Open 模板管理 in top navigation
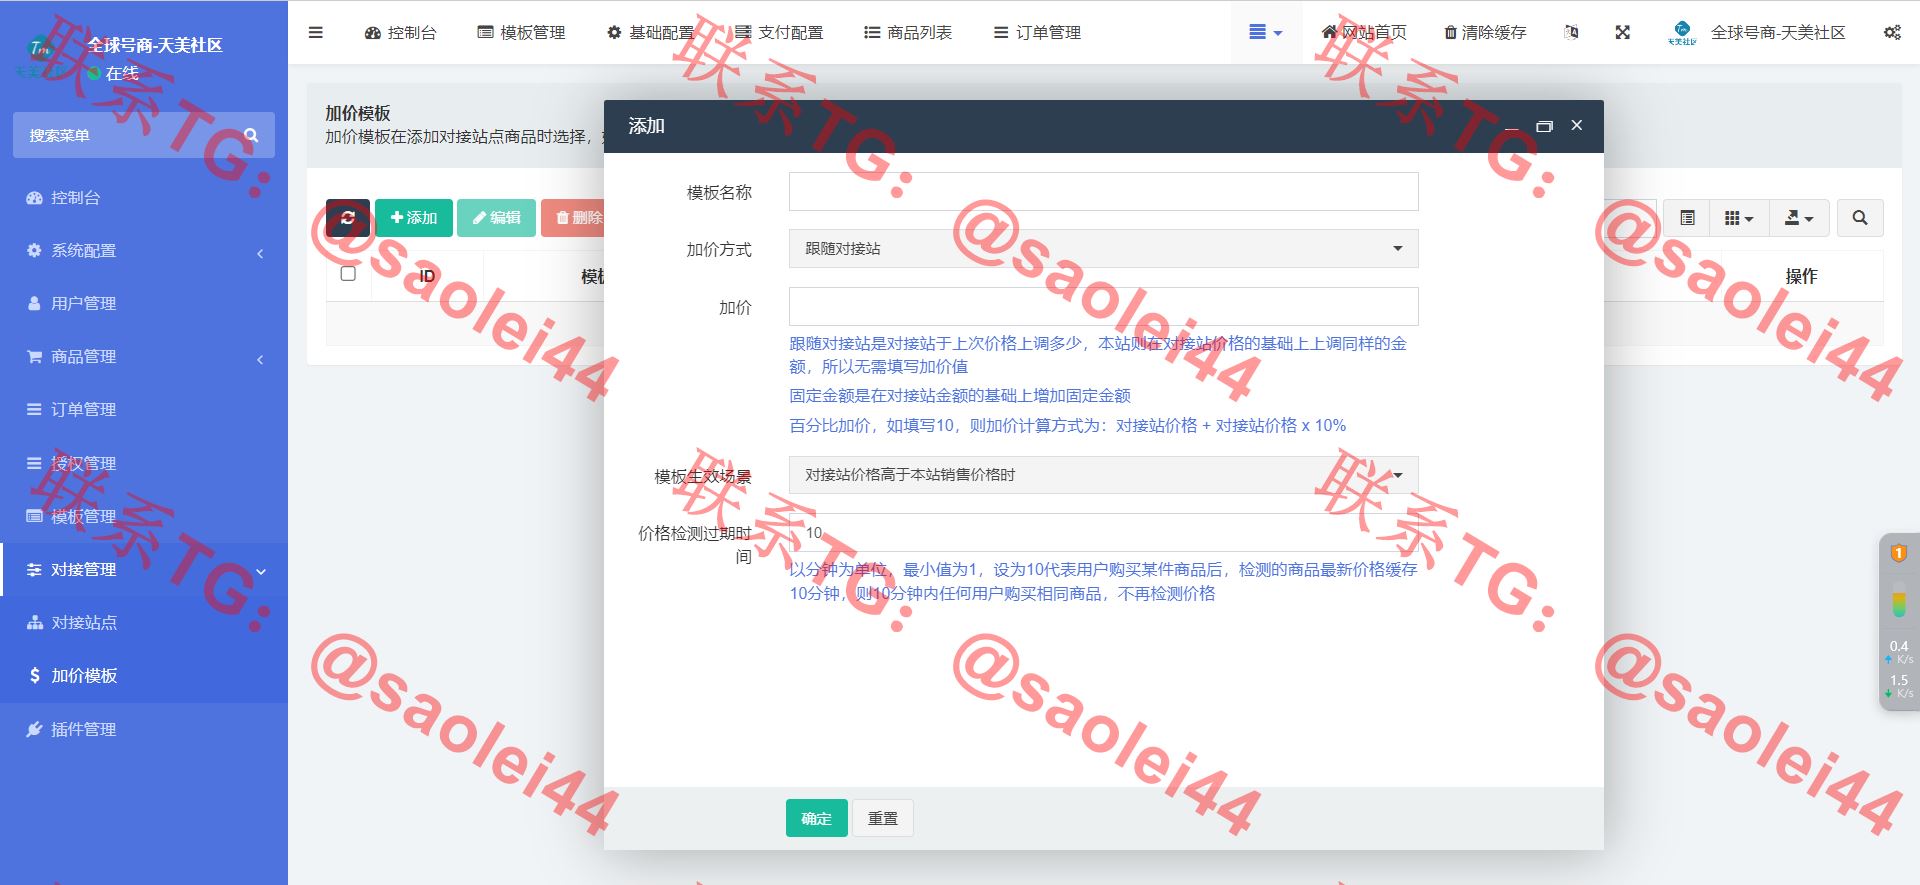 521,32
